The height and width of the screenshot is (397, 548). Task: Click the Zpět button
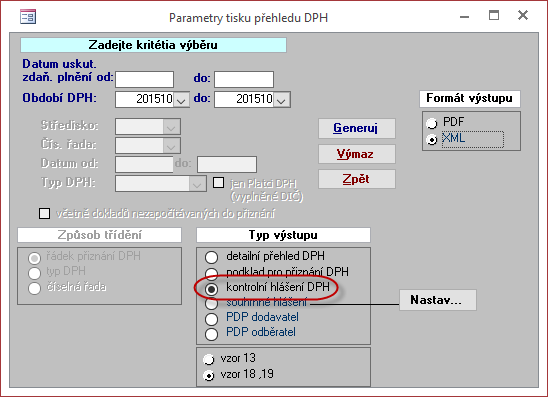coord(356,179)
